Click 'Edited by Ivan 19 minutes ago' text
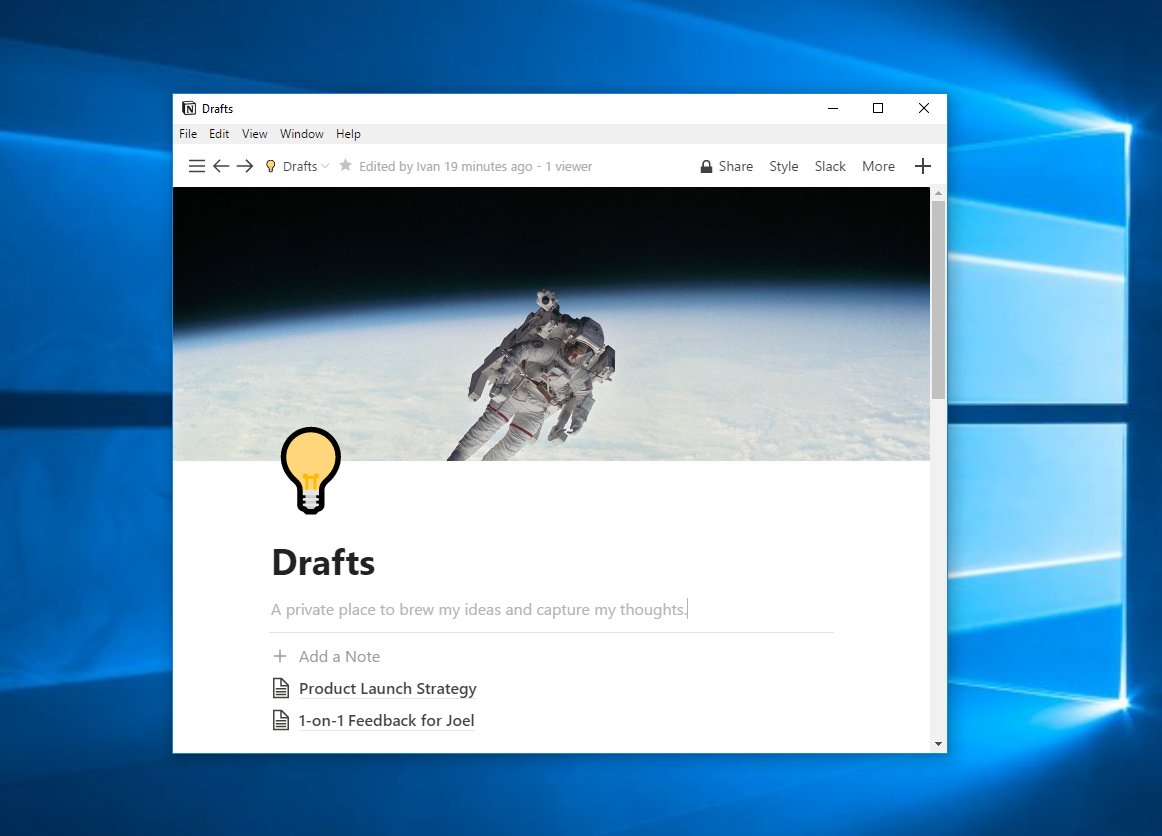Screen dimensions: 1162x836 (x=445, y=166)
